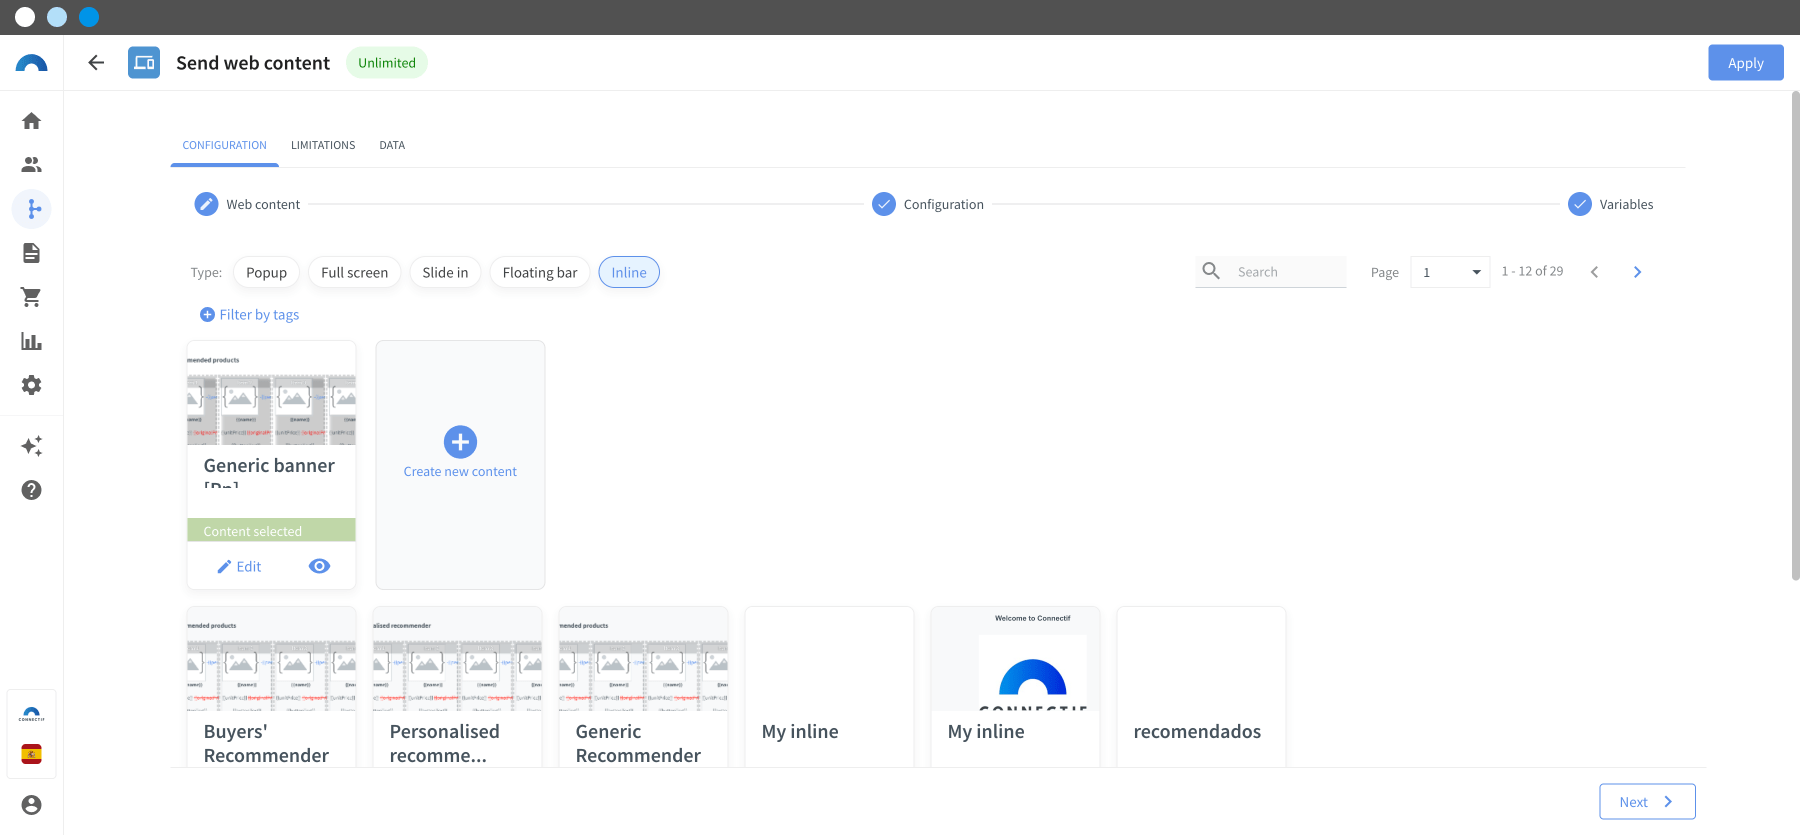1800x835 pixels.
Task: Open the Help question mark icon
Action: click(32, 490)
